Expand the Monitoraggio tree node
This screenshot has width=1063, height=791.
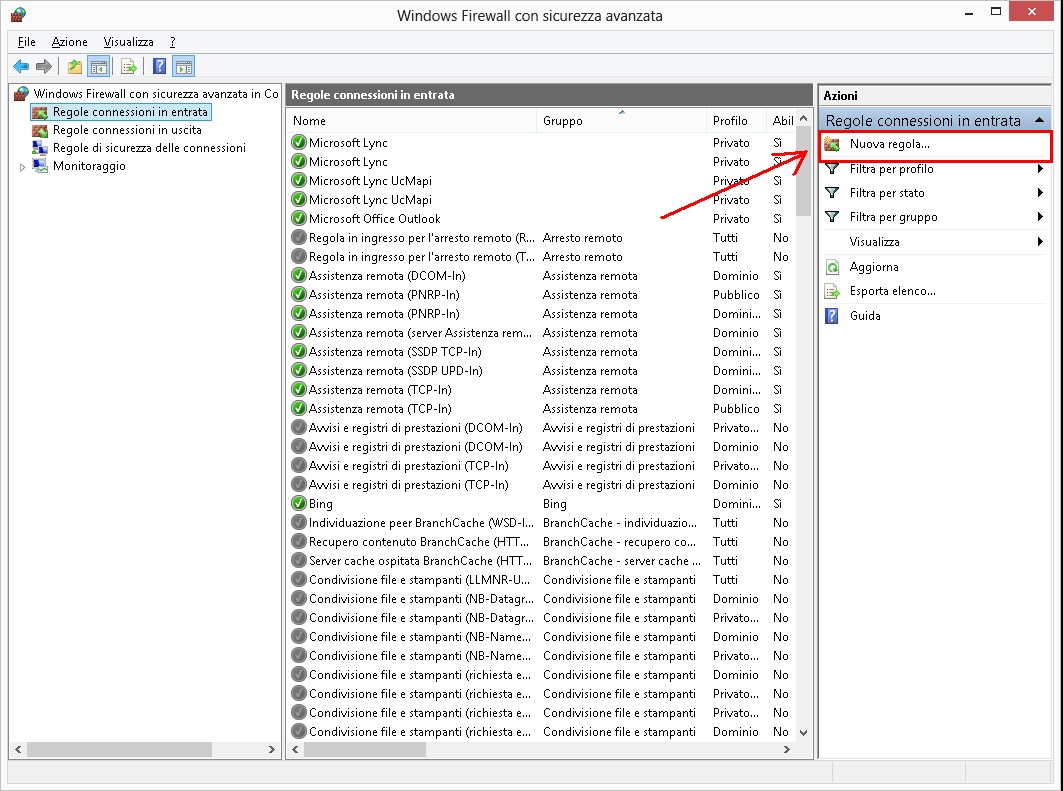23,167
